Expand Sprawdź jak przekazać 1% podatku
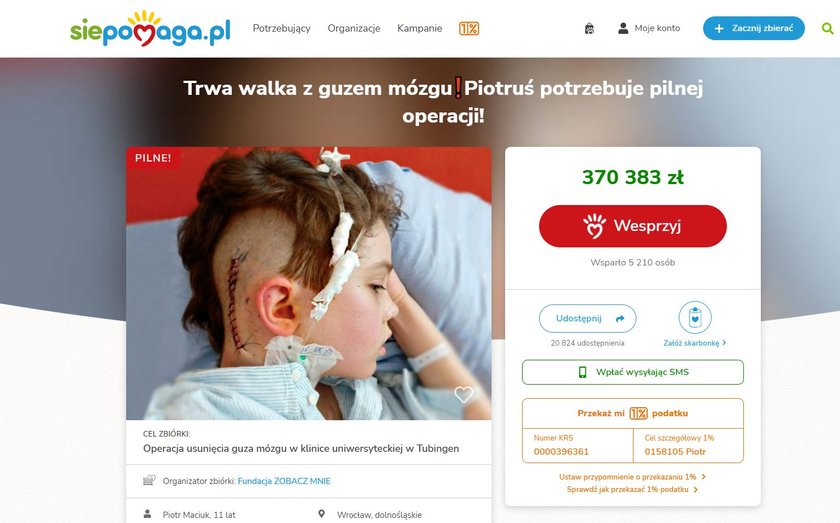Image resolution: width=840 pixels, height=523 pixels. pyautogui.click(x=633, y=489)
